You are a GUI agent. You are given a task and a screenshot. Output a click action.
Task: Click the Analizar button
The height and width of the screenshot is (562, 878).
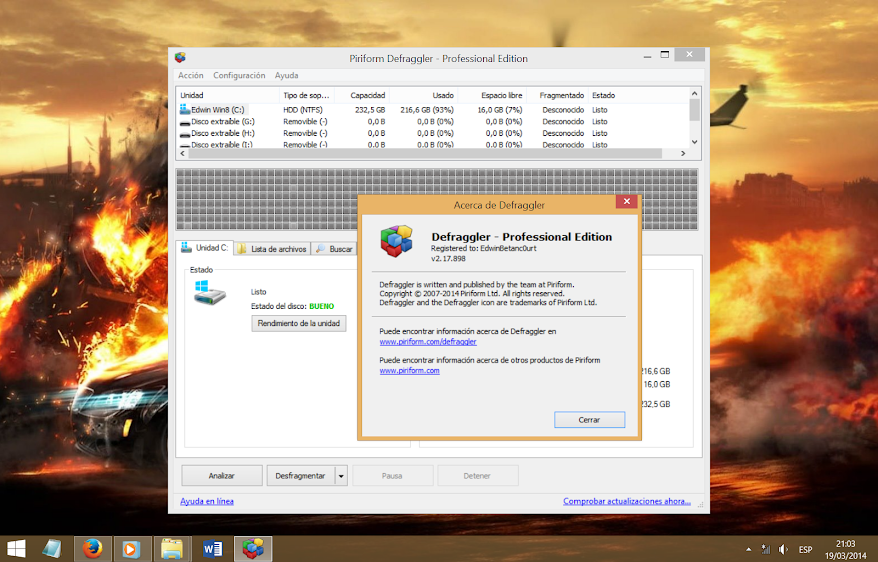coord(222,476)
